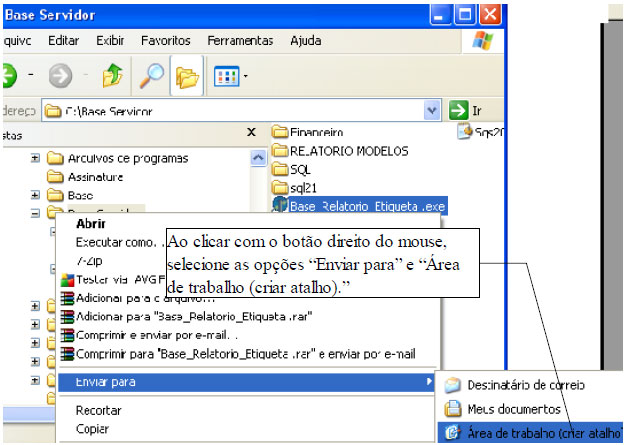
Task: Click the green Back navigation arrow
Action: (x=9, y=75)
